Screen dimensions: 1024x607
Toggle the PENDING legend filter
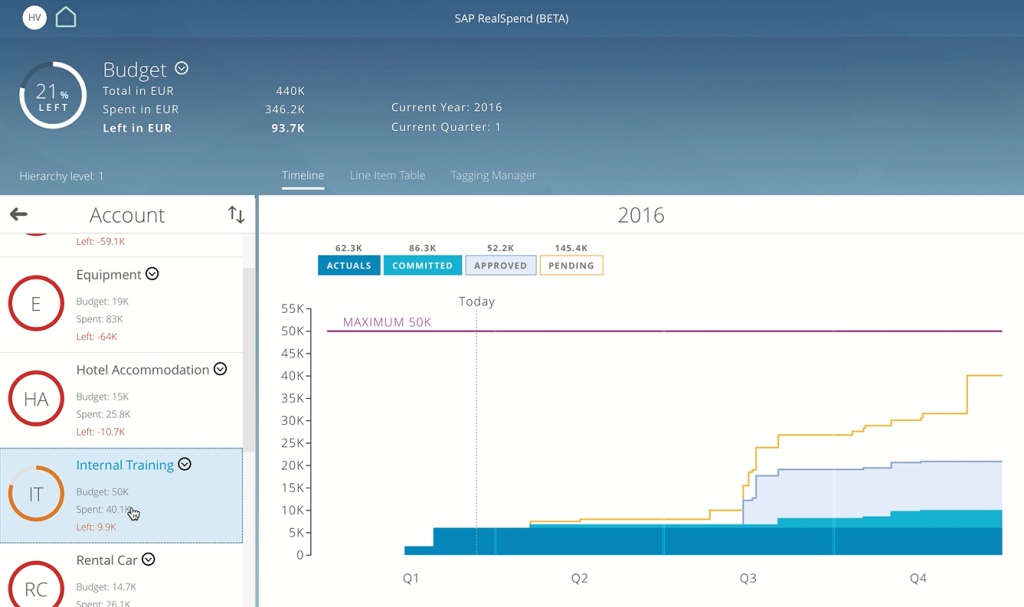click(x=571, y=265)
